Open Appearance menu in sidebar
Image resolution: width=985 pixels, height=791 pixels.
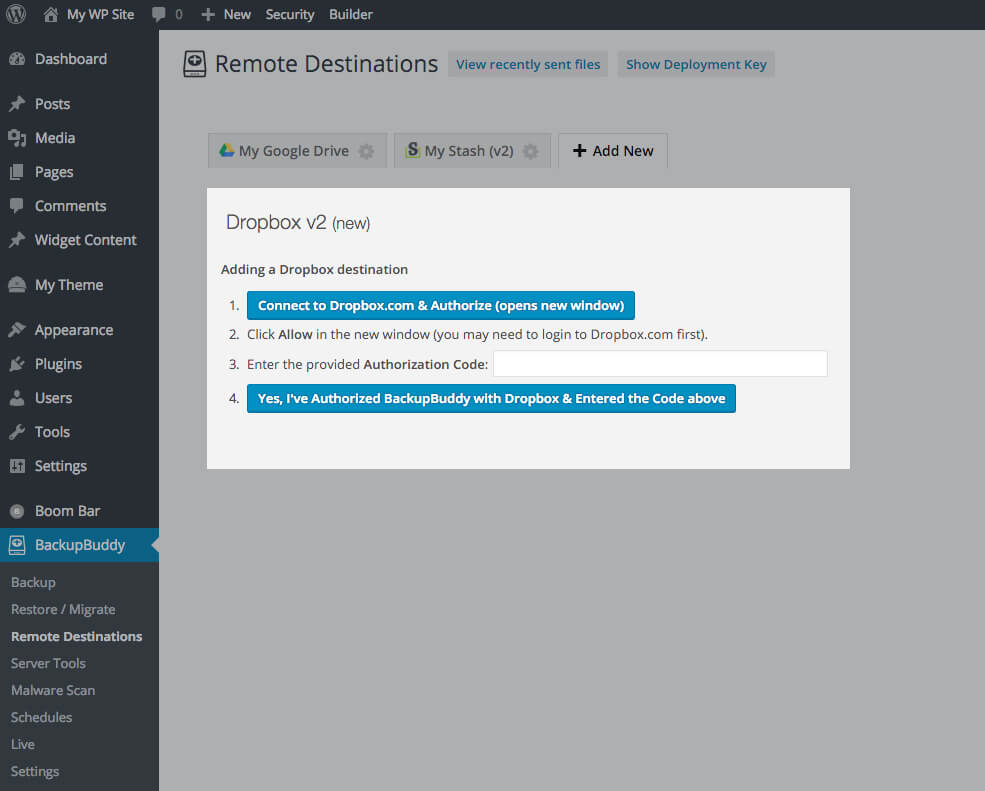pos(79,330)
